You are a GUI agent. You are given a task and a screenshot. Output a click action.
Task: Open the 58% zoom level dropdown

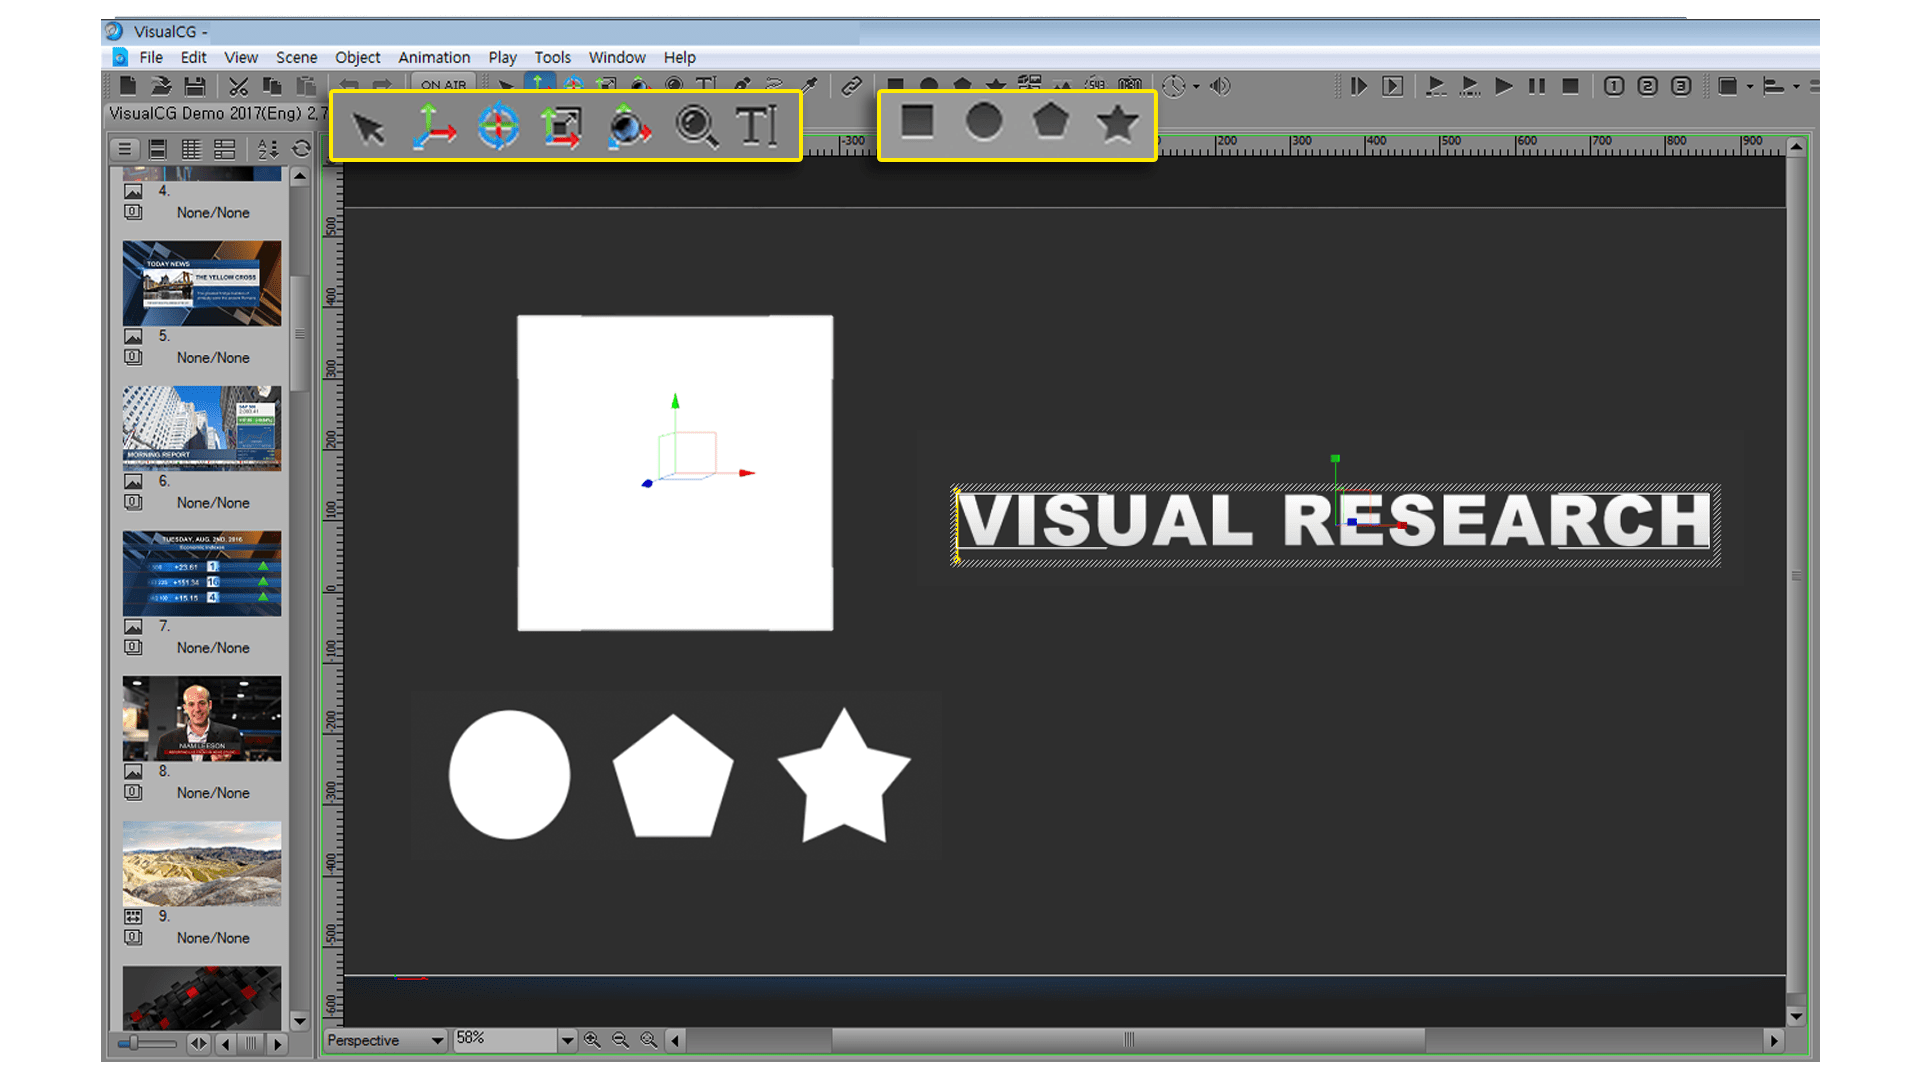567,1040
